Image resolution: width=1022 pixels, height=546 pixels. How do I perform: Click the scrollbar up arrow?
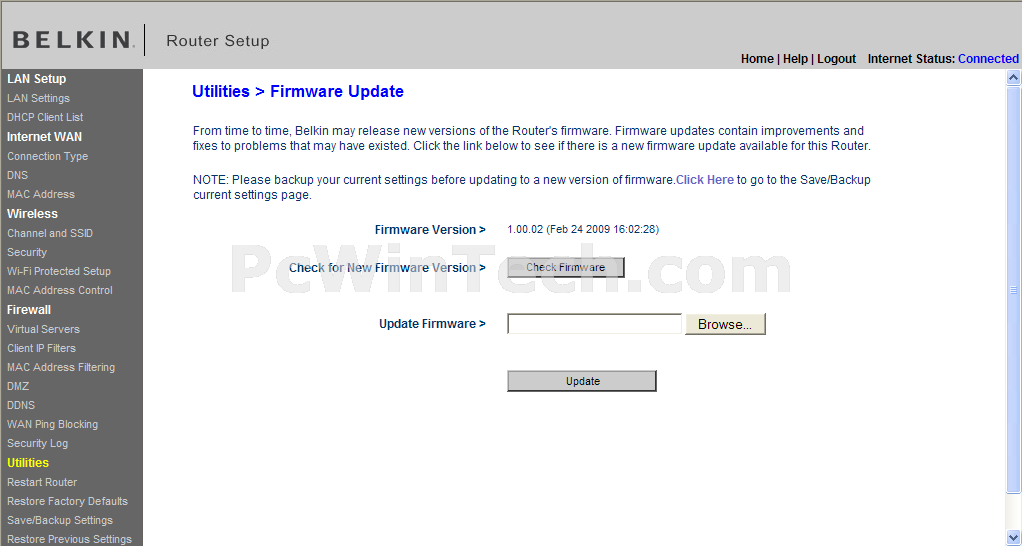[1013, 78]
